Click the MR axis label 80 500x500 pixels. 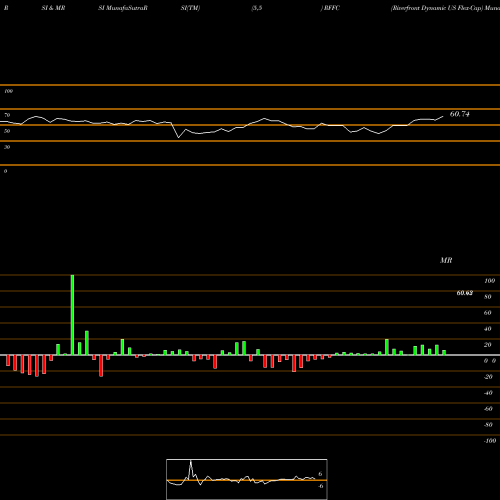488,297
